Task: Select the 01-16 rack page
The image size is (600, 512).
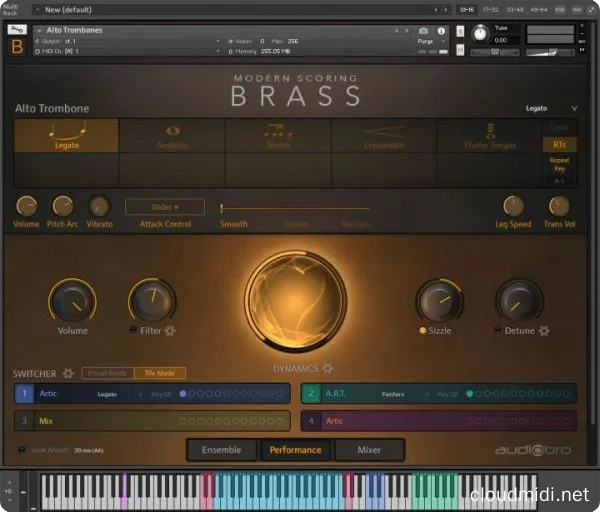Action: pyautogui.click(x=467, y=10)
